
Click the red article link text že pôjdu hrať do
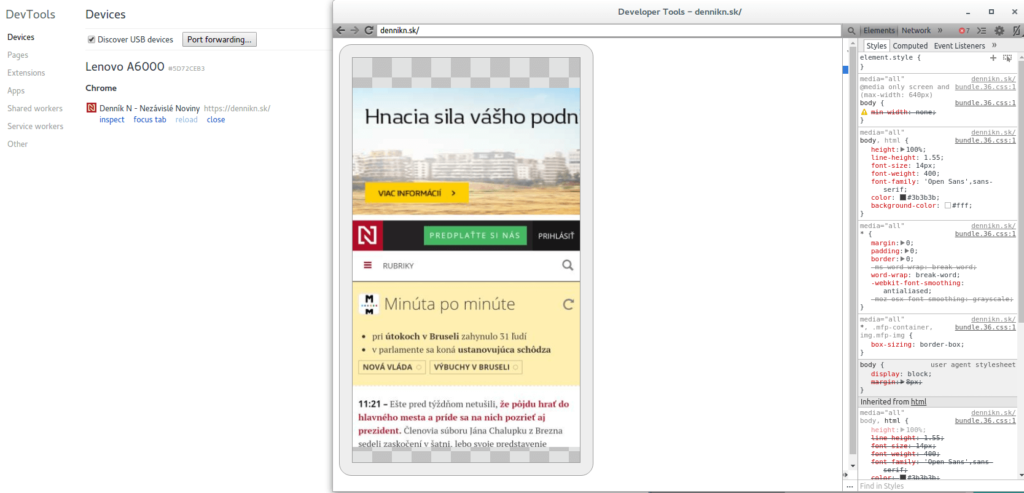(534, 404)
